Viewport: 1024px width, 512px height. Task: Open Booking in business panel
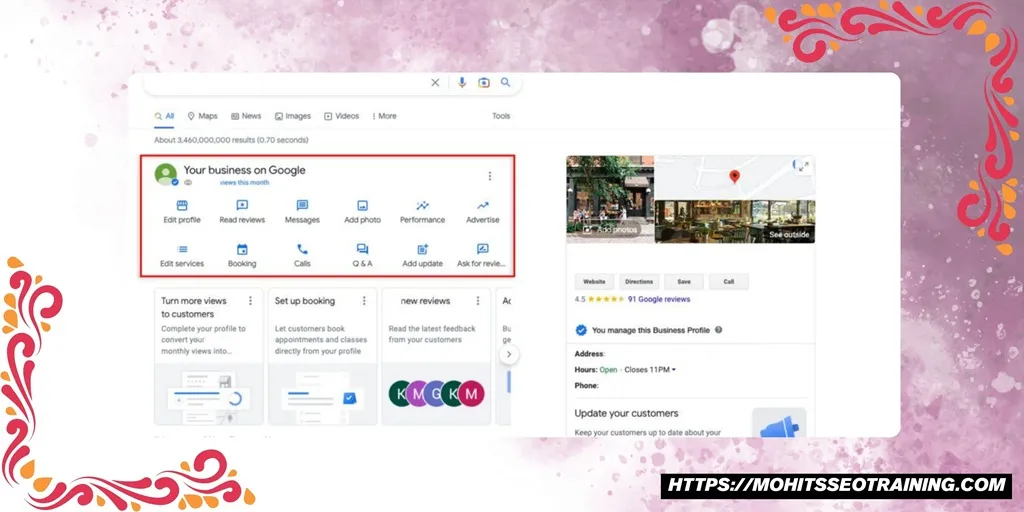pyautogui.click(x=242, y=256)
